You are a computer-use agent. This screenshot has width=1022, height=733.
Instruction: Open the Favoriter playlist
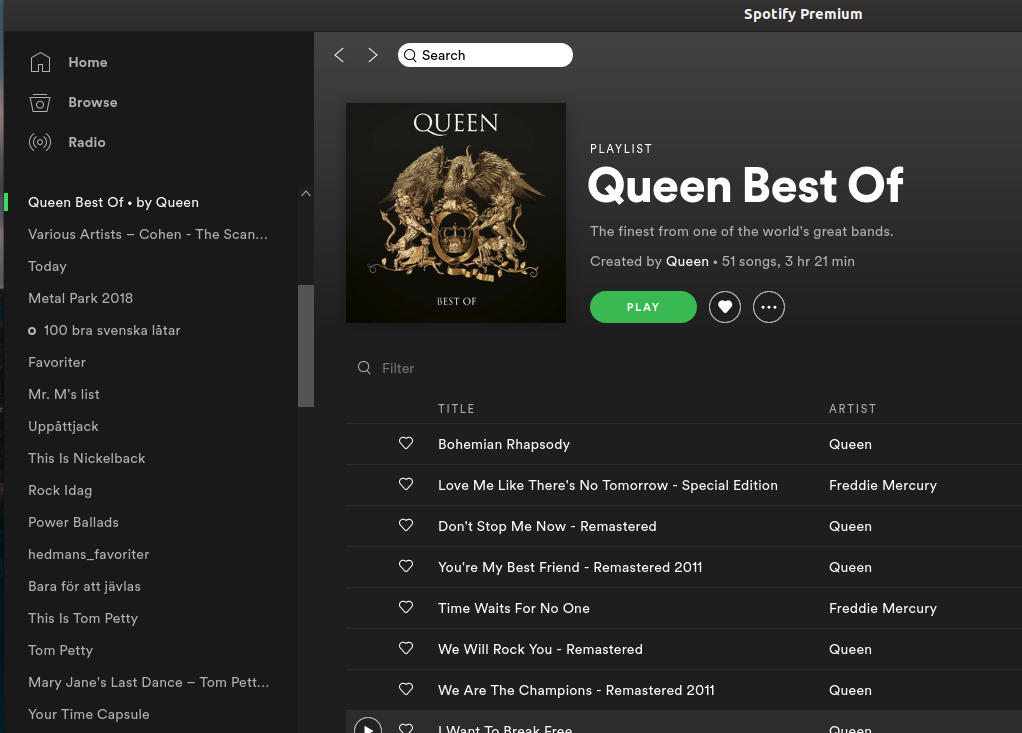click(x=57, y=362)
